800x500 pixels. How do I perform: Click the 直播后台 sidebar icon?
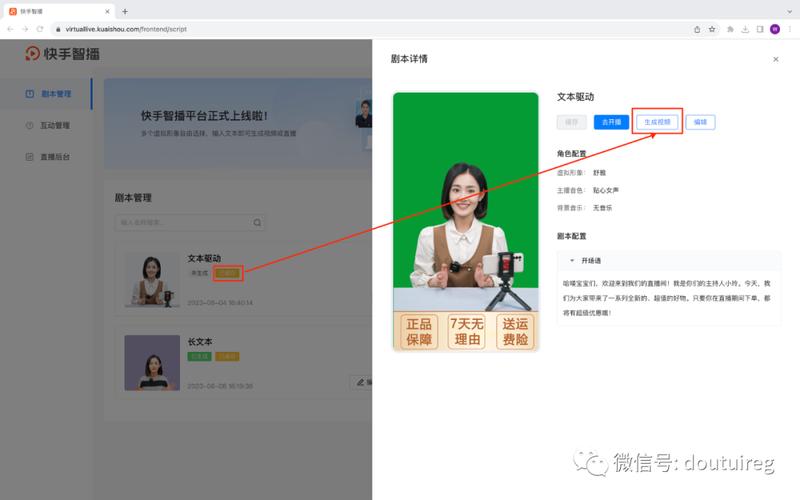30,157
